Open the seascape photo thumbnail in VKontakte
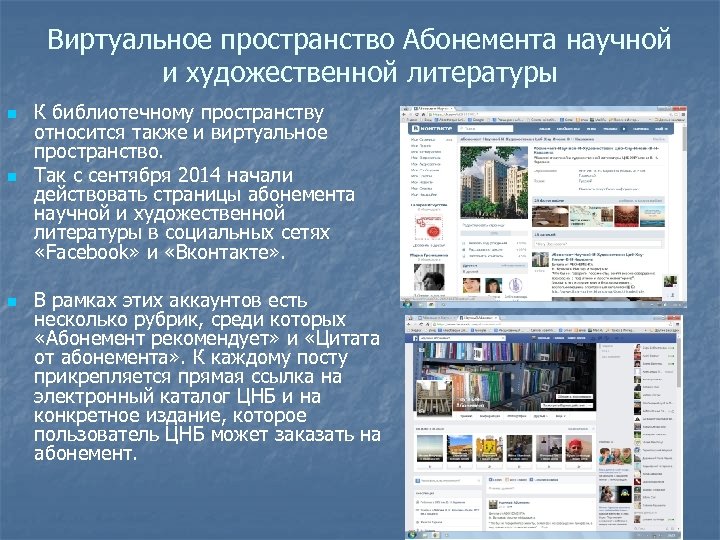This screenshot has height=540, width=720. click(x=652, y=216)
